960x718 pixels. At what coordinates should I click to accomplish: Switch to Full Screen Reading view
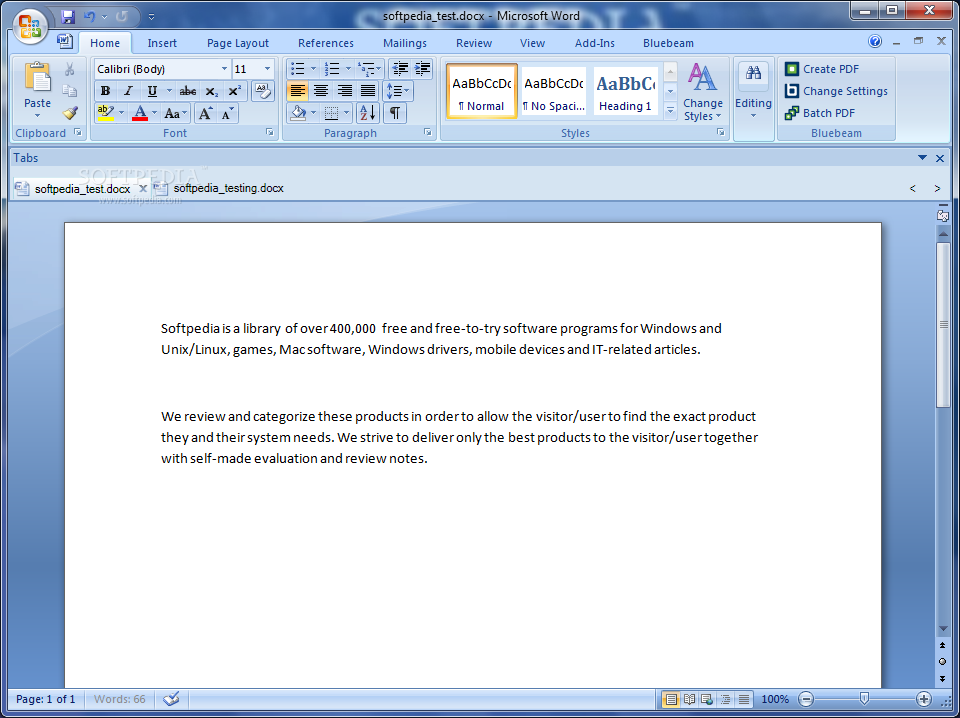(x=689, y=699)
